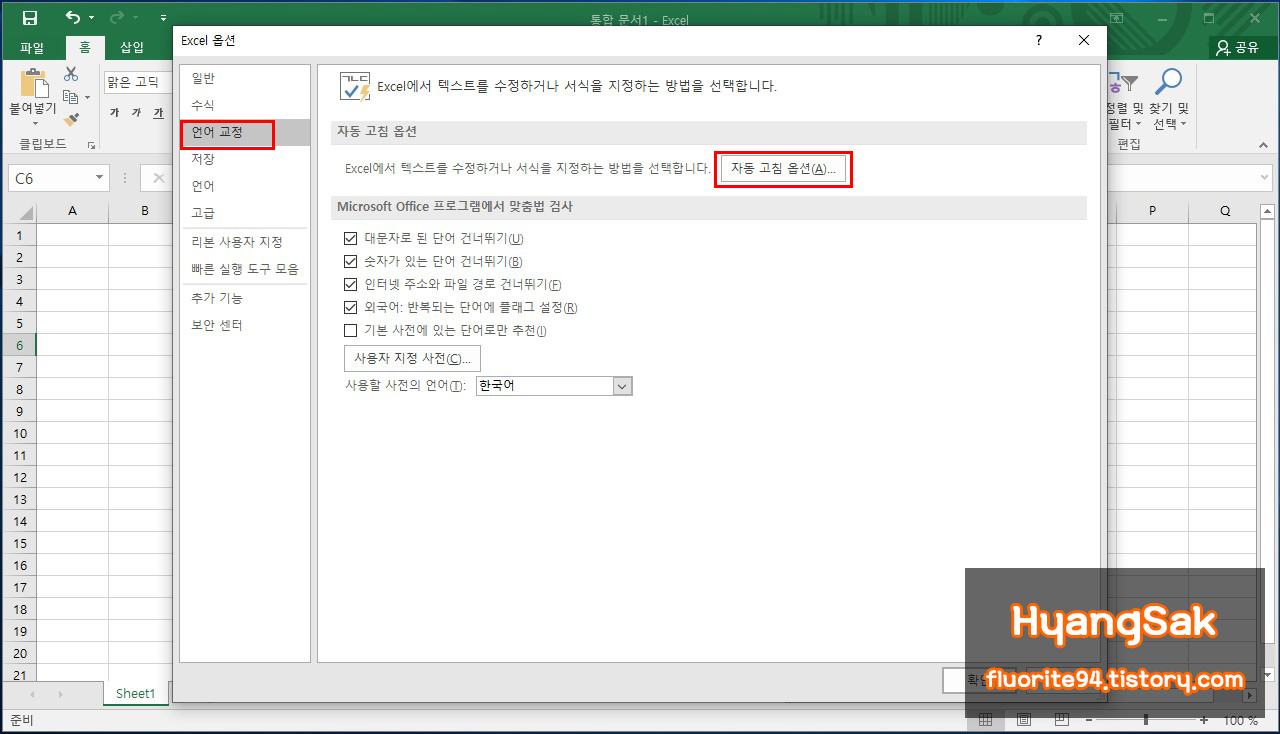Close the Excel 옵션 dialog
Screen dimensions: 1280x734
1084,41
